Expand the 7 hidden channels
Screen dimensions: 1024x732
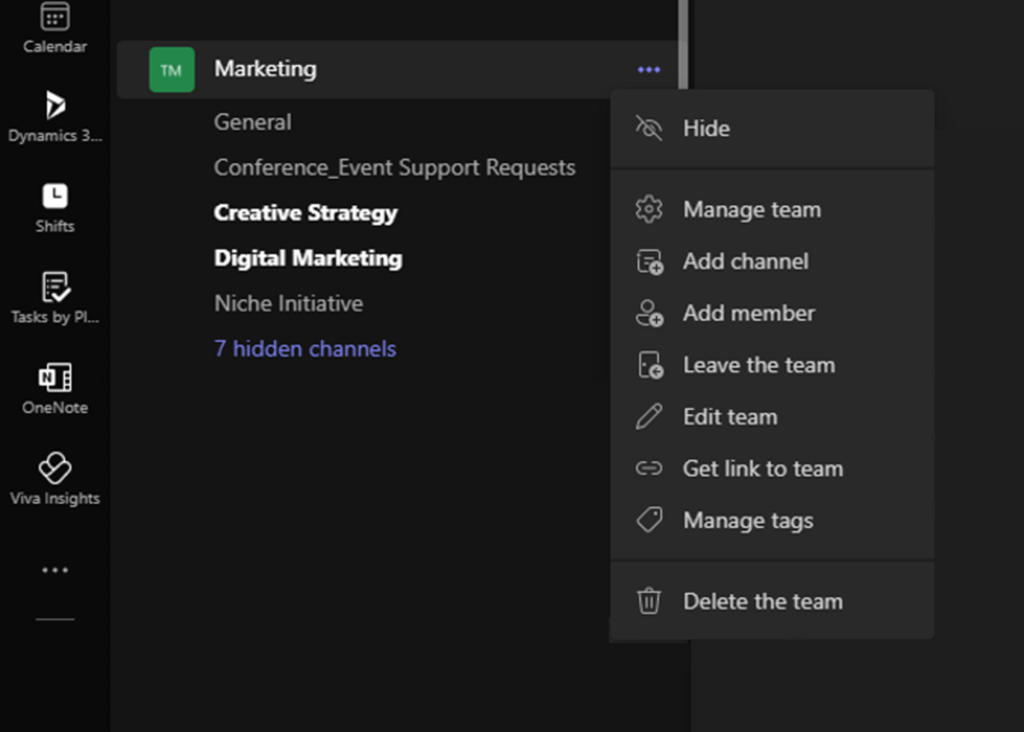pos(305,349)
